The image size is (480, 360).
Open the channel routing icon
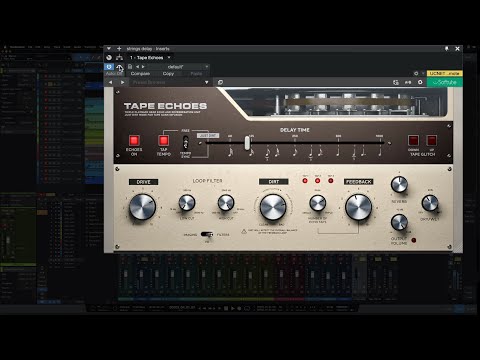click(109, 58)
